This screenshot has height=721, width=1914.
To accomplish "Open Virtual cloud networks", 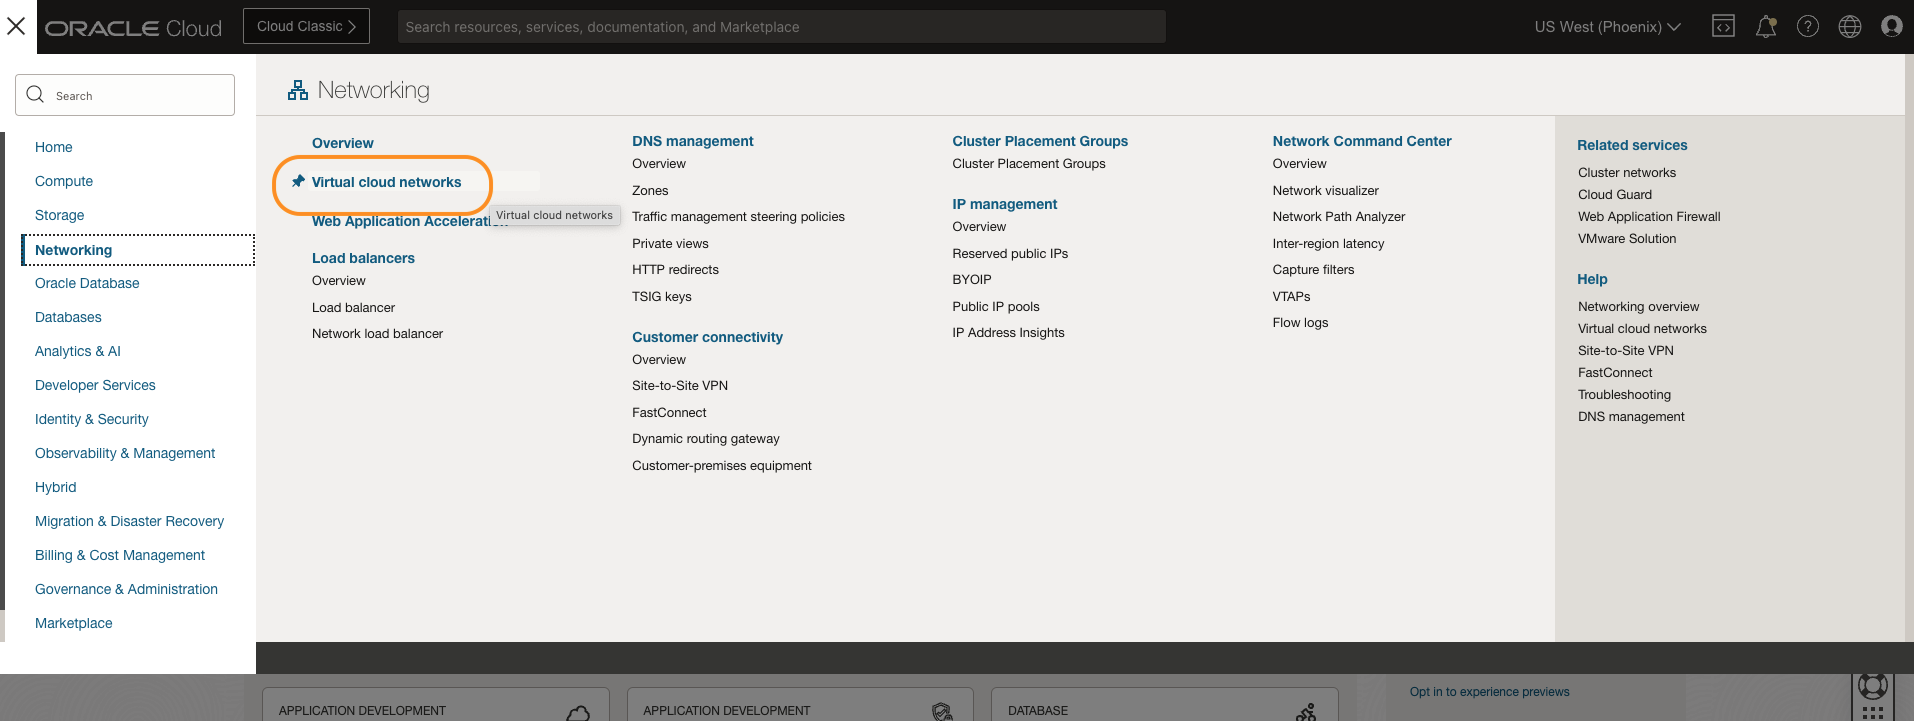I will (386, 182).
